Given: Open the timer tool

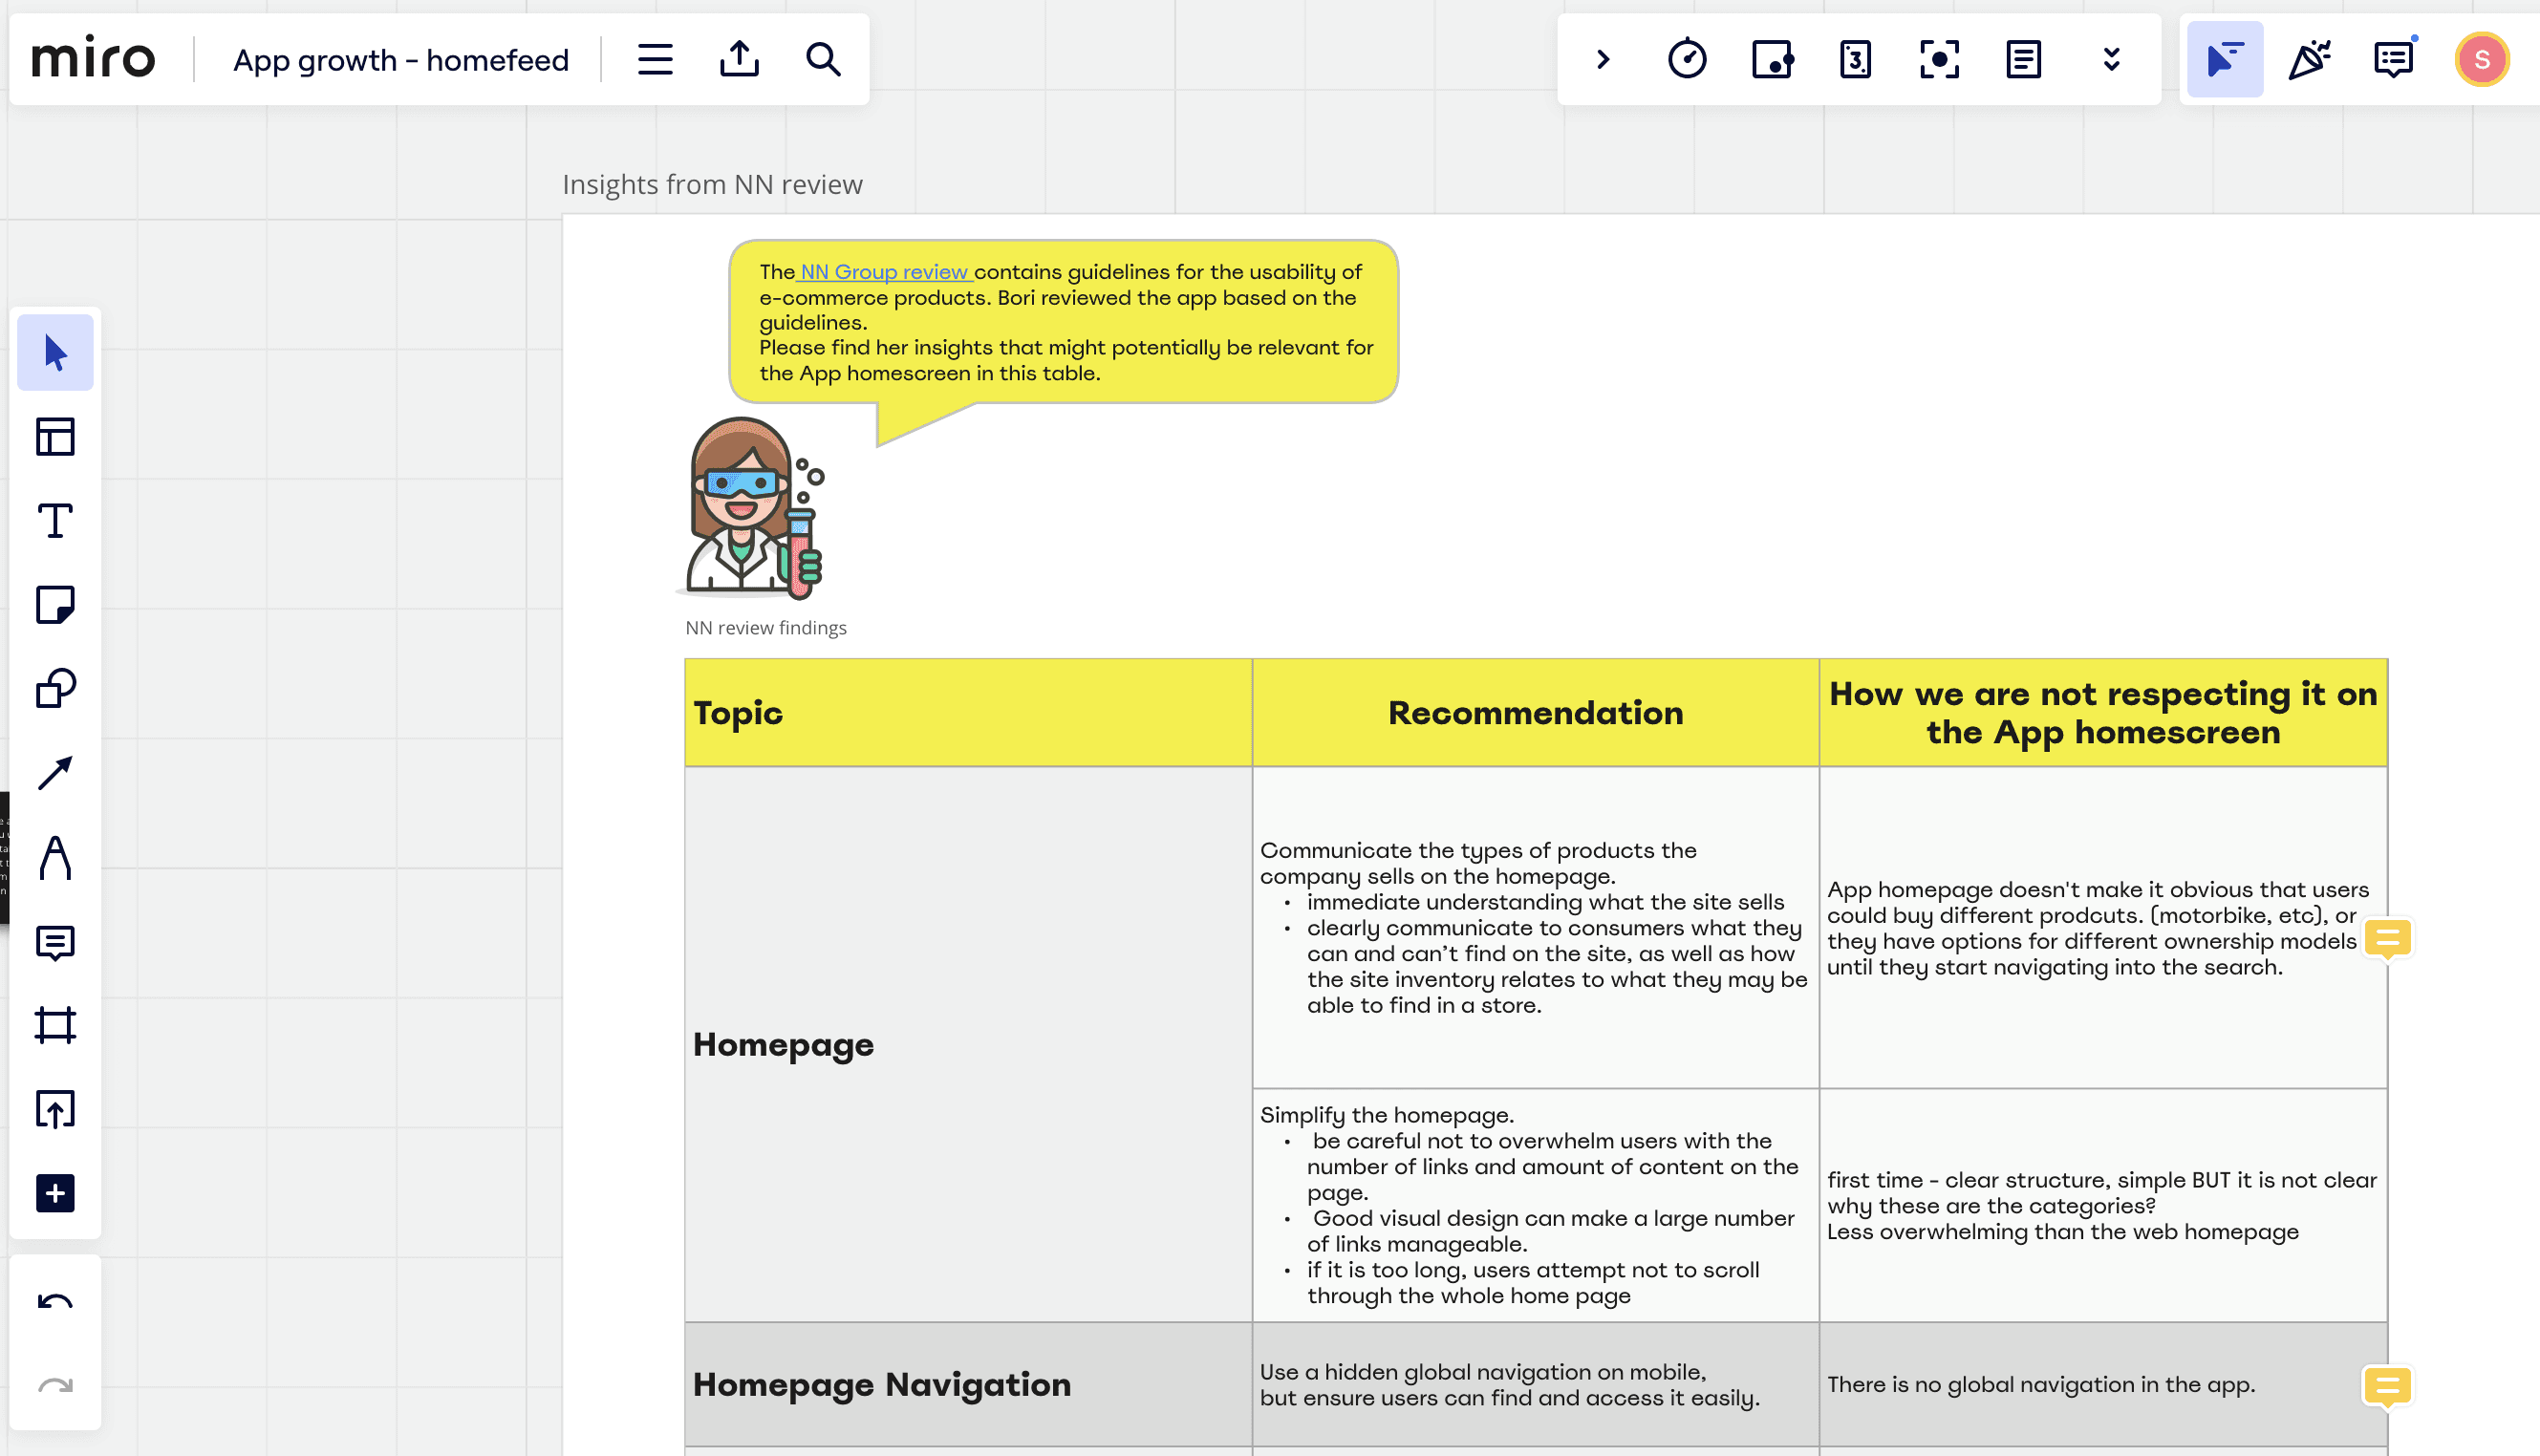Looking at the screenshot, I should [x=1687, y=59].
